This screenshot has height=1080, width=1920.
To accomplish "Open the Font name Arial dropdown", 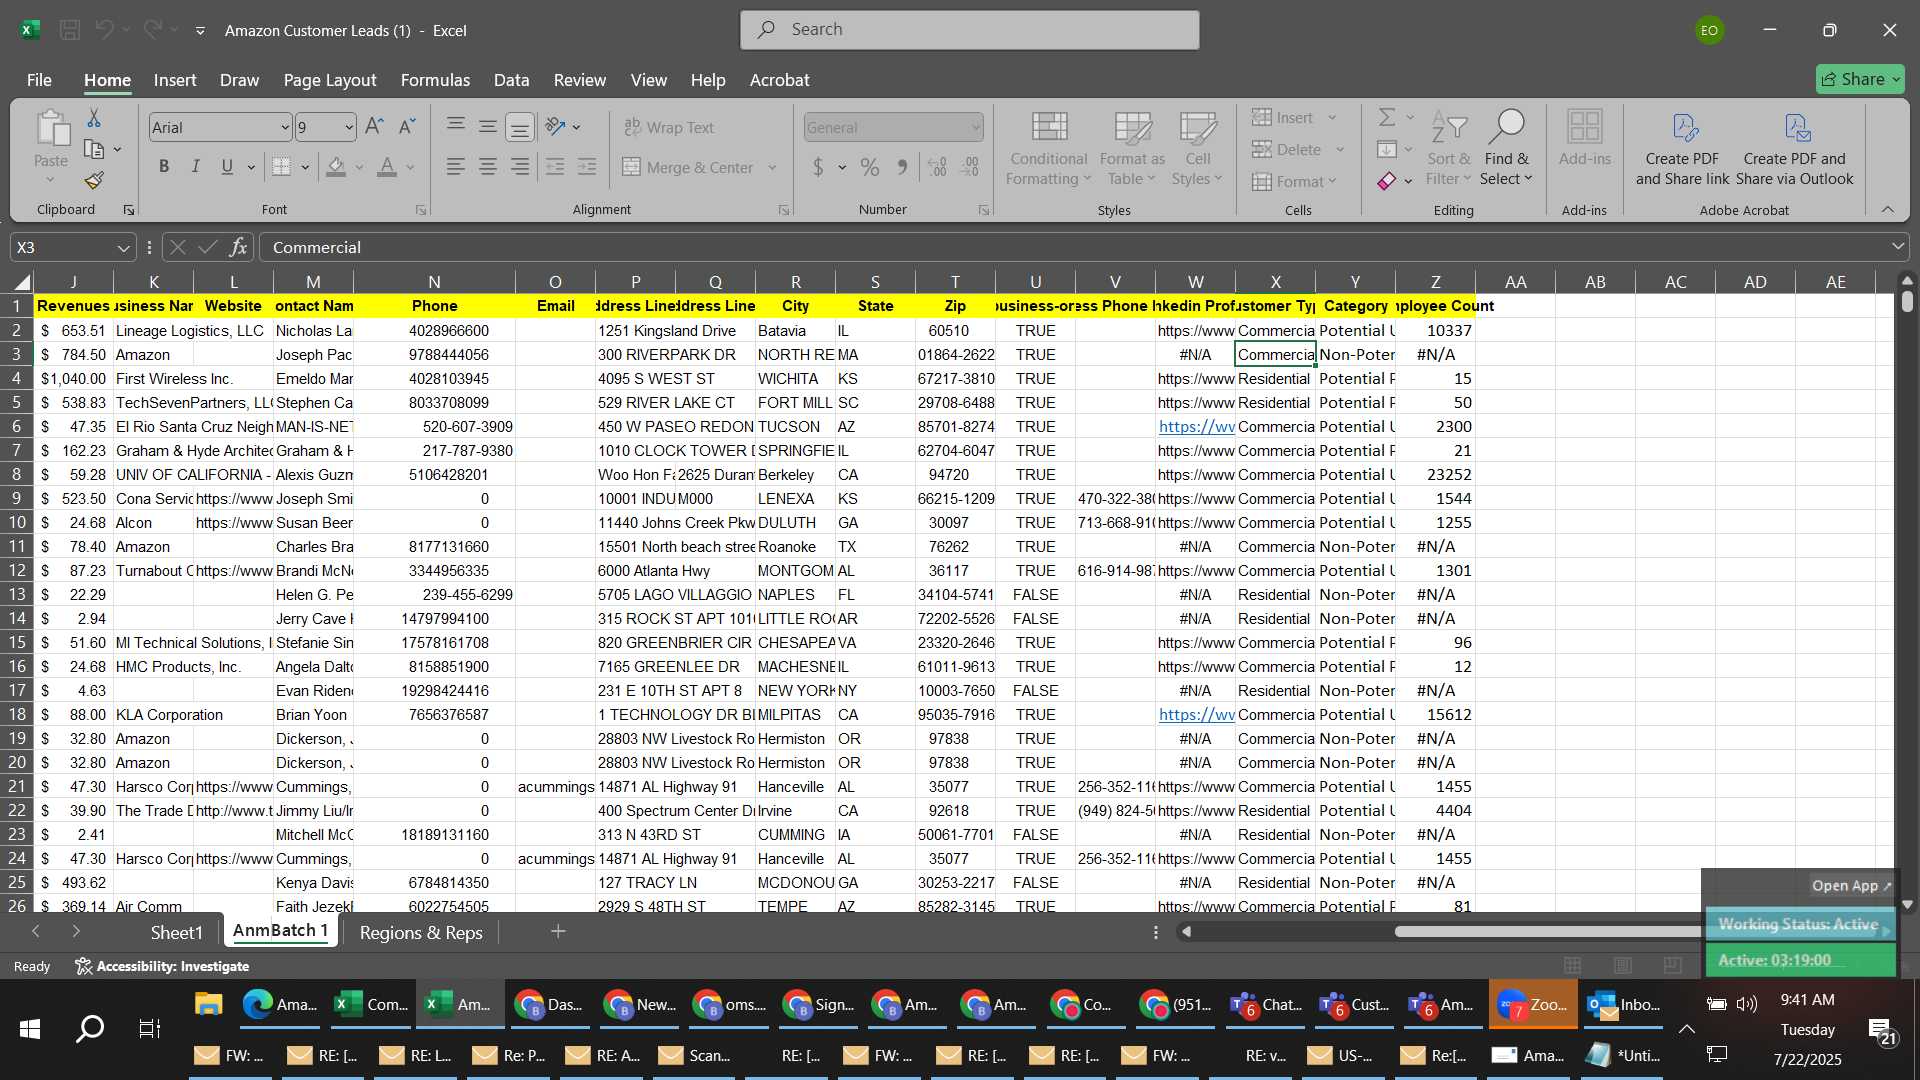I will pos(284,128).
